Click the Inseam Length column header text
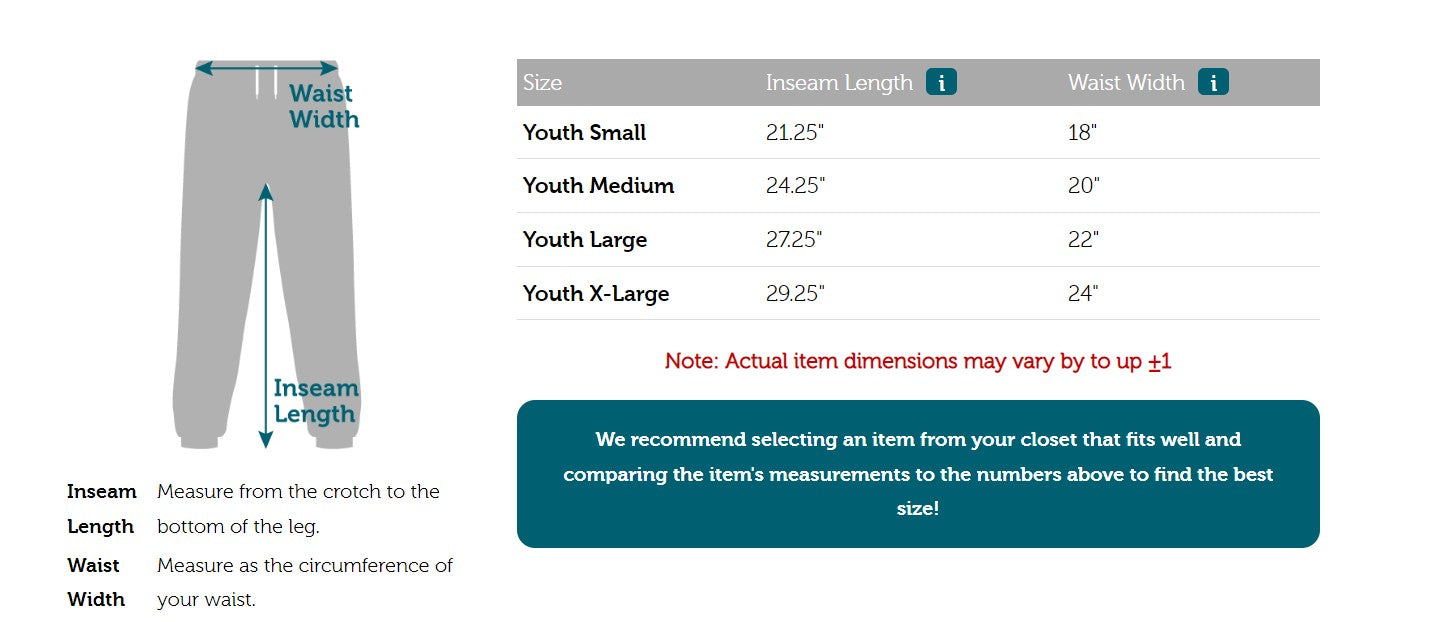Screen dimensions: 1432x622 [839, 83]
